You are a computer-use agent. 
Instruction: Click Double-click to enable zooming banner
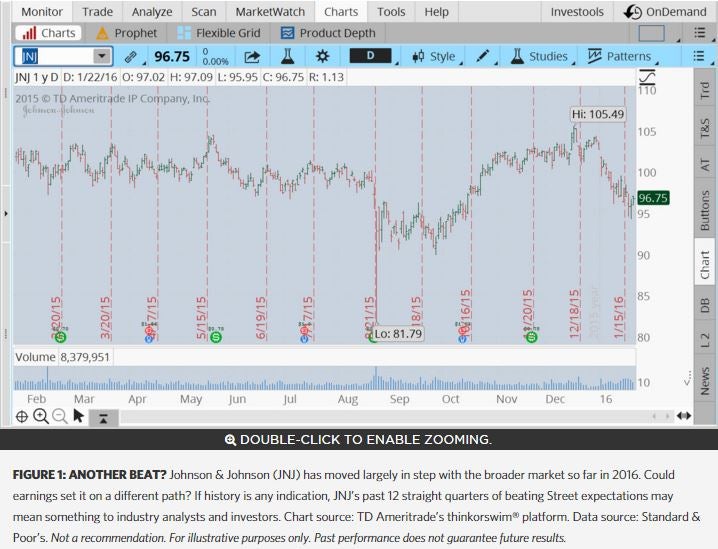coord(359,440)
